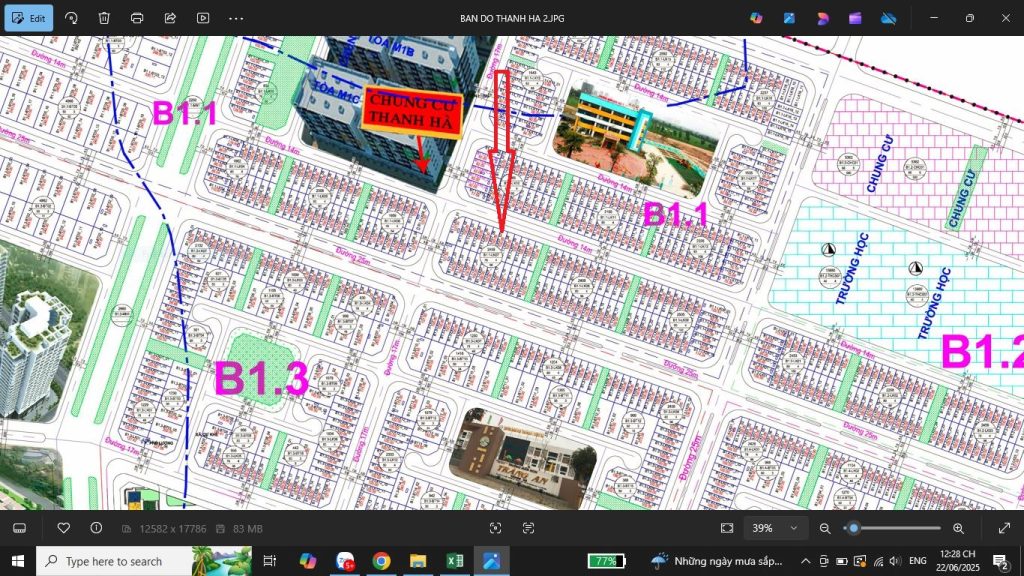Zoom in using the plus magnifier
This screenshot has height=576, width=1024.
tap(958, 528)
